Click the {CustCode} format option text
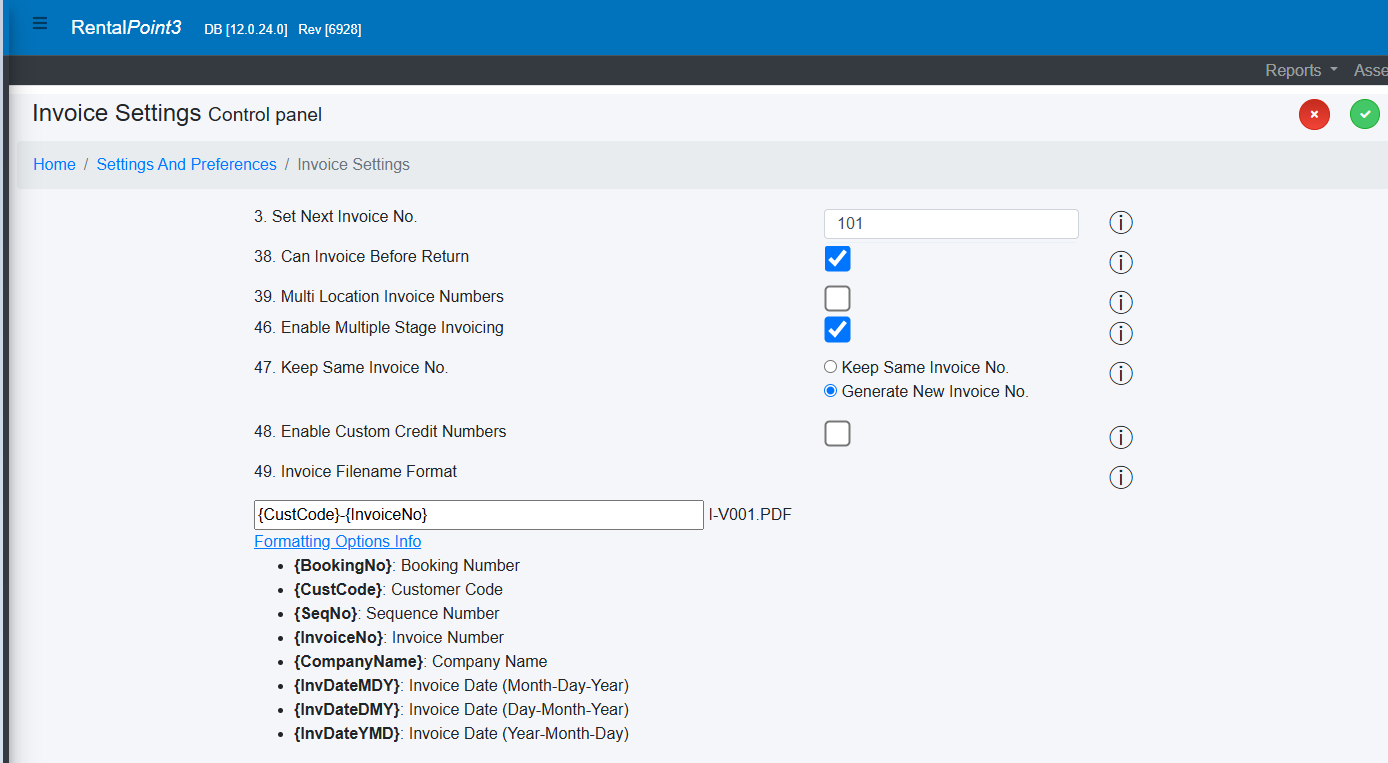This screenshot has width=1388, height=763. coord(338,589)
